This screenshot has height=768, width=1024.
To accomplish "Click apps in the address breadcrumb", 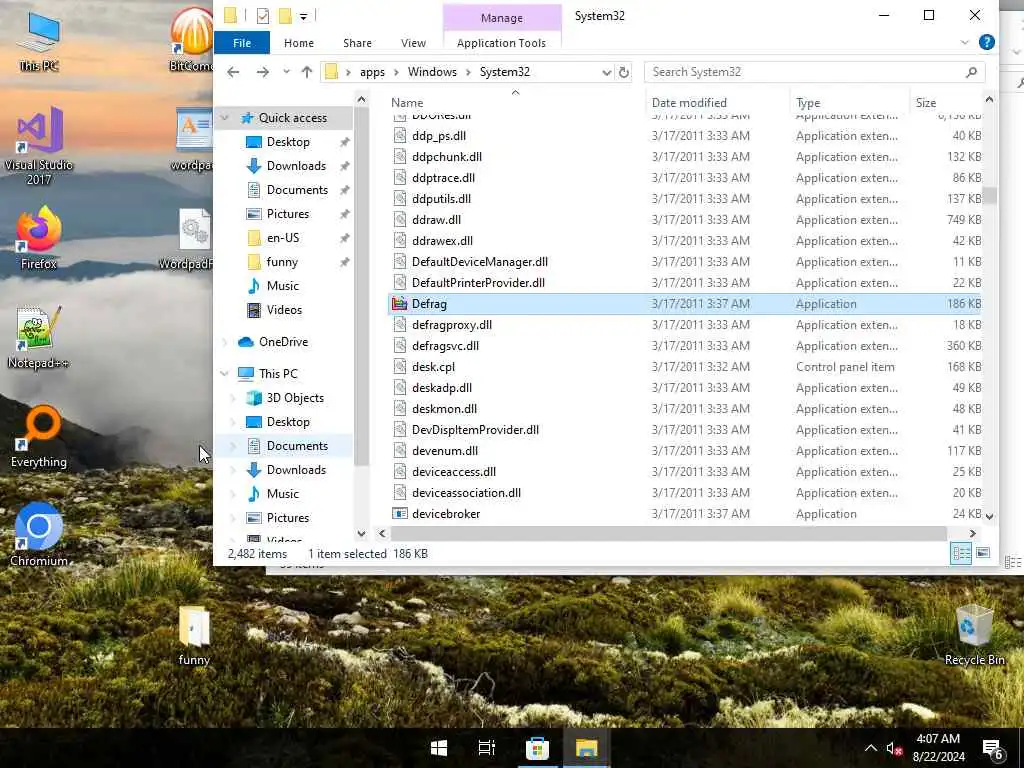I will tap(372, 72).
